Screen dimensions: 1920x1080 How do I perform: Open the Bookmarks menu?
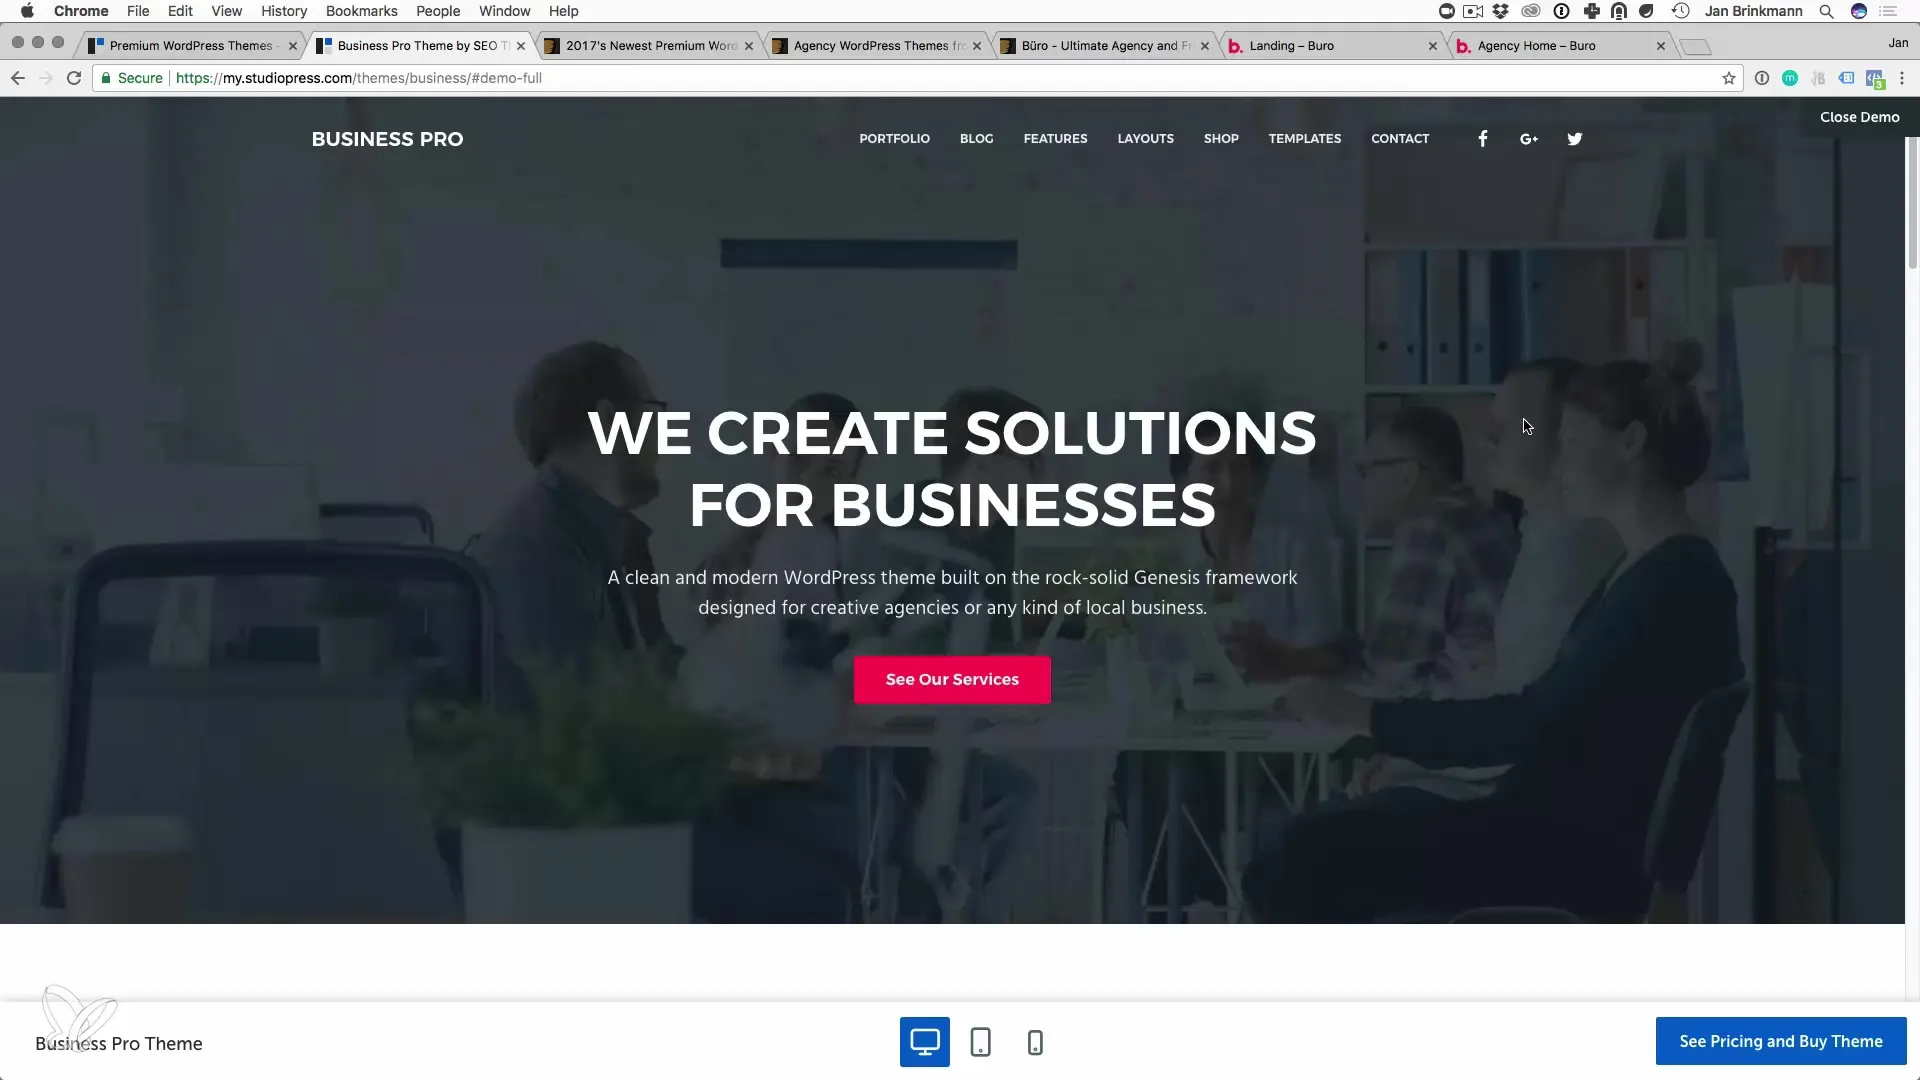361,11
